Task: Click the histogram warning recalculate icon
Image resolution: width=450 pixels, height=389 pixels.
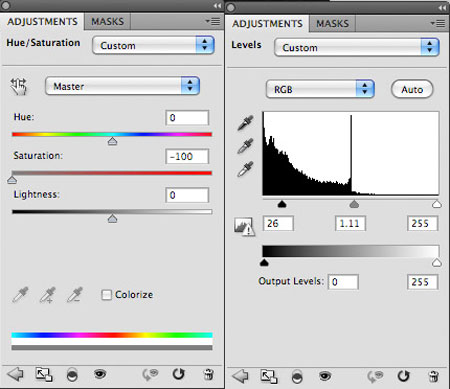Action: tap(244, 227)
